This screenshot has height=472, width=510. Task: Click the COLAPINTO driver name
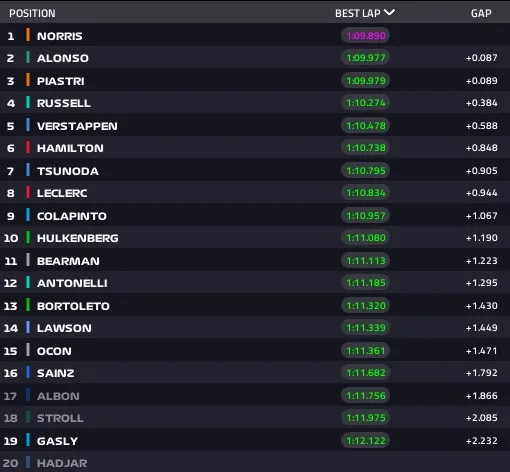(72, 216)
